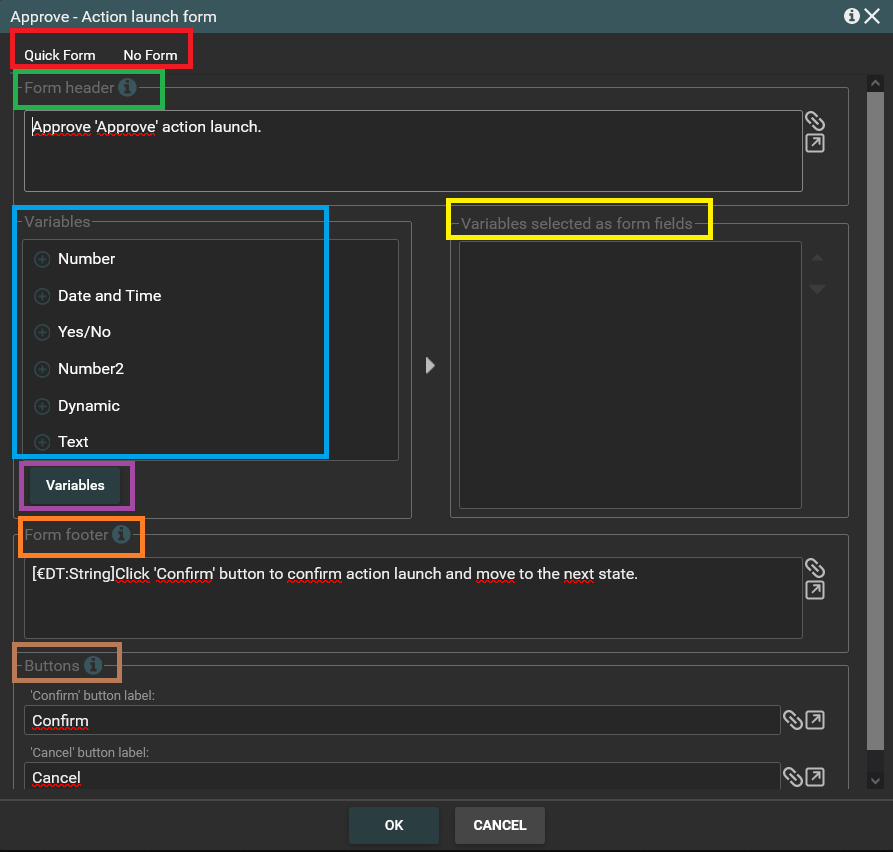Click the info icon beside Buttons section

(93, 665)
